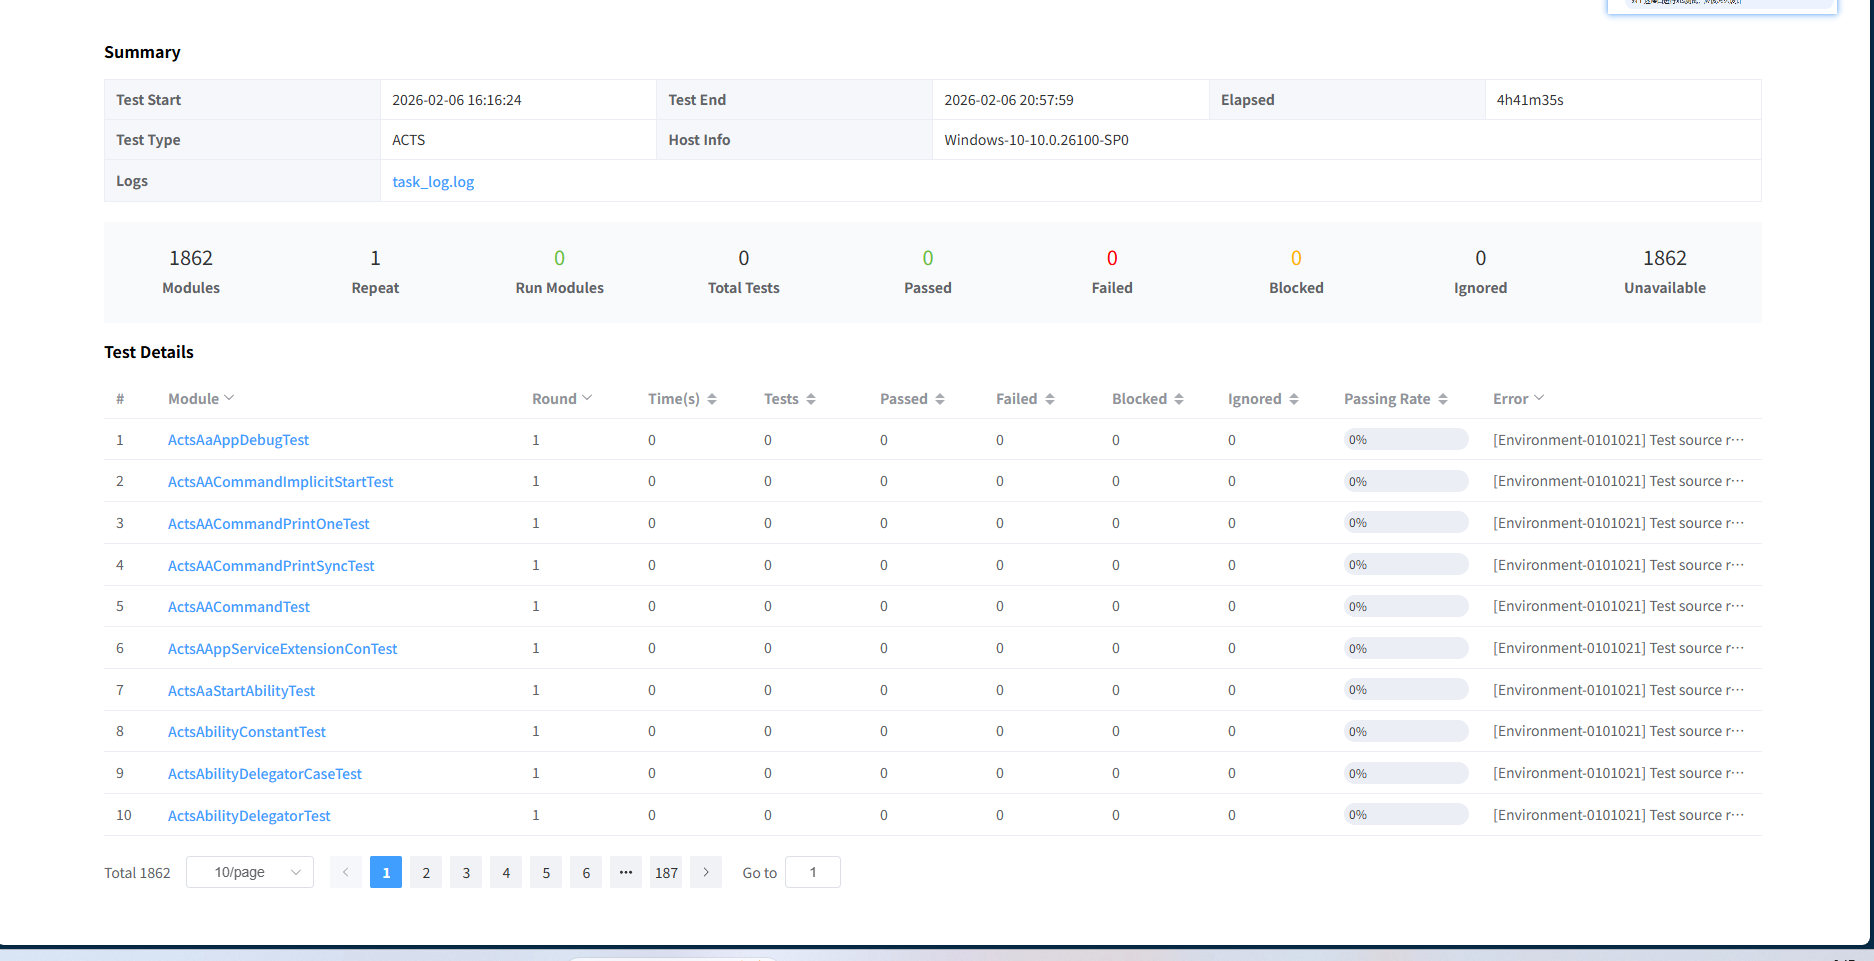1874x961 pixels.
Task: Click the error text of ActsAaAppDebugTest row
Action: click(x=1618, y=440)
